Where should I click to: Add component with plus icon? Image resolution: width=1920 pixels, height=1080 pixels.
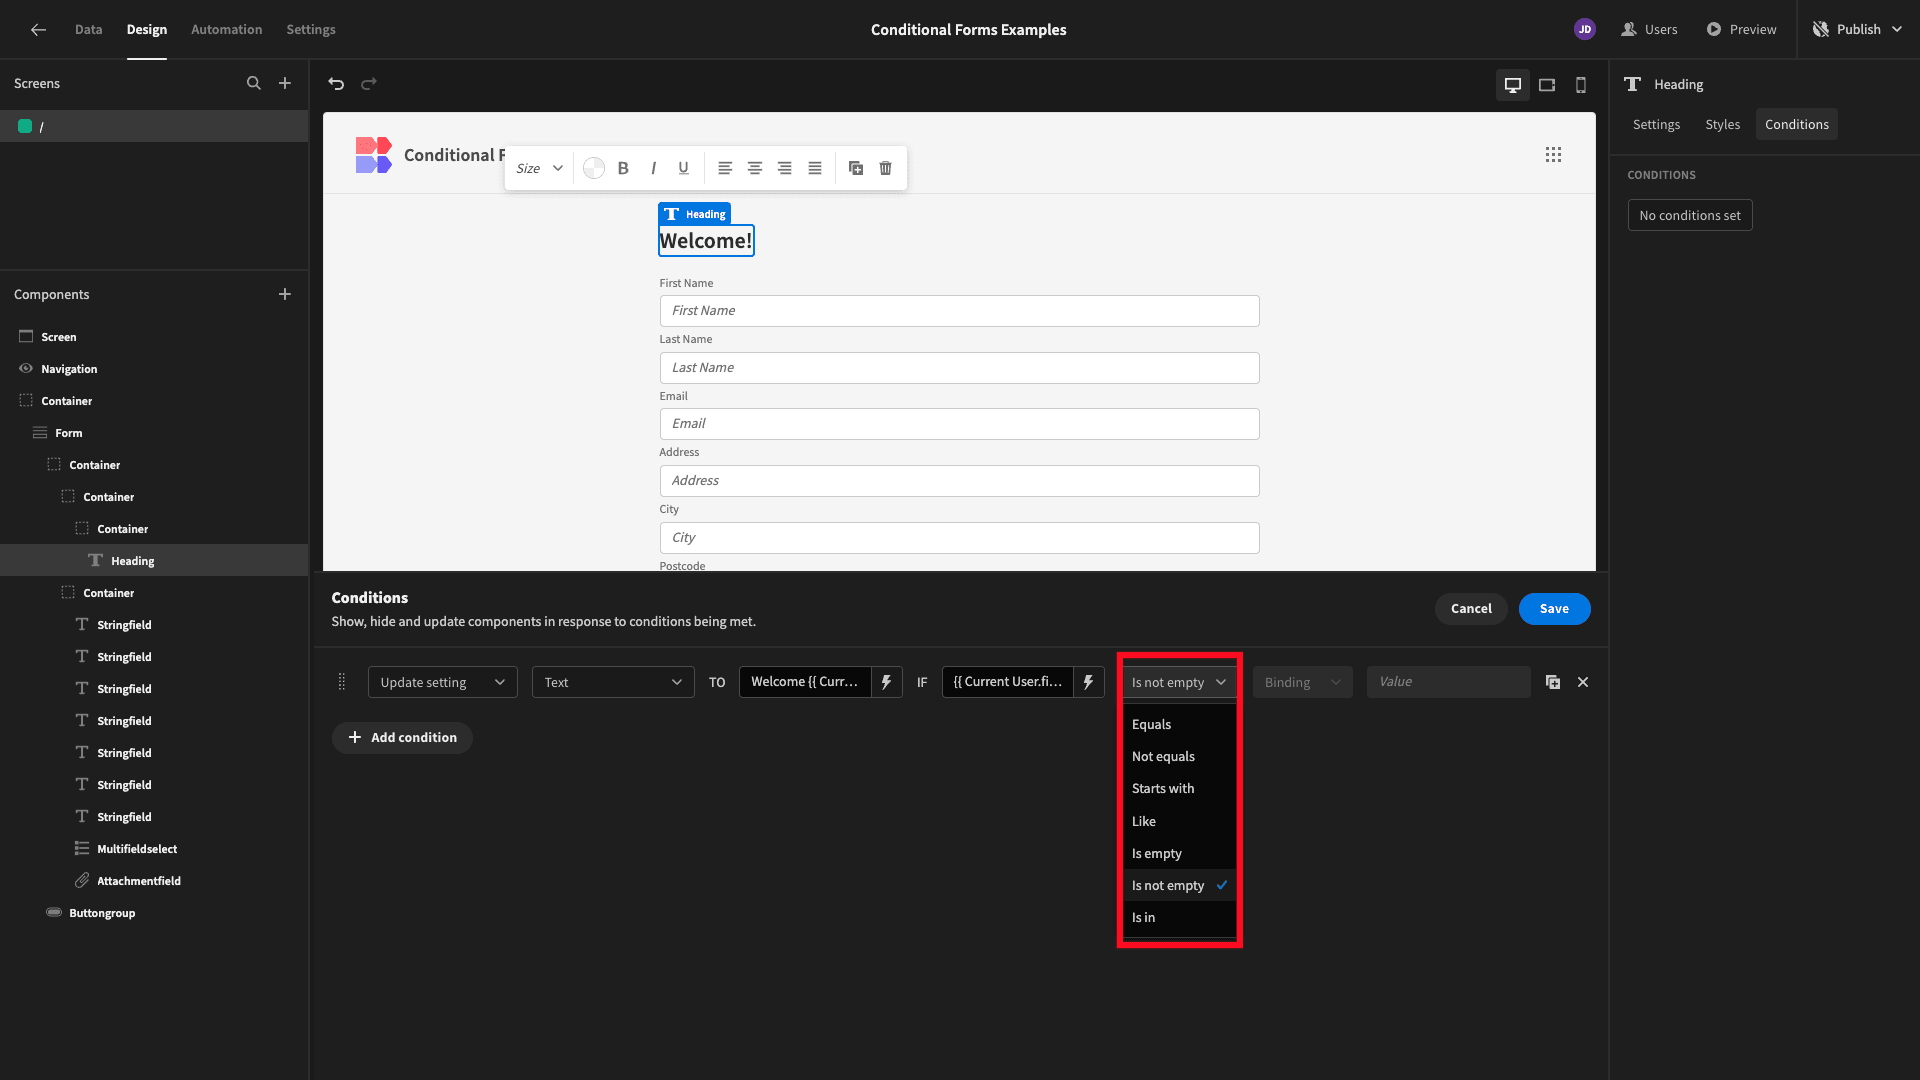click(285, 294)
